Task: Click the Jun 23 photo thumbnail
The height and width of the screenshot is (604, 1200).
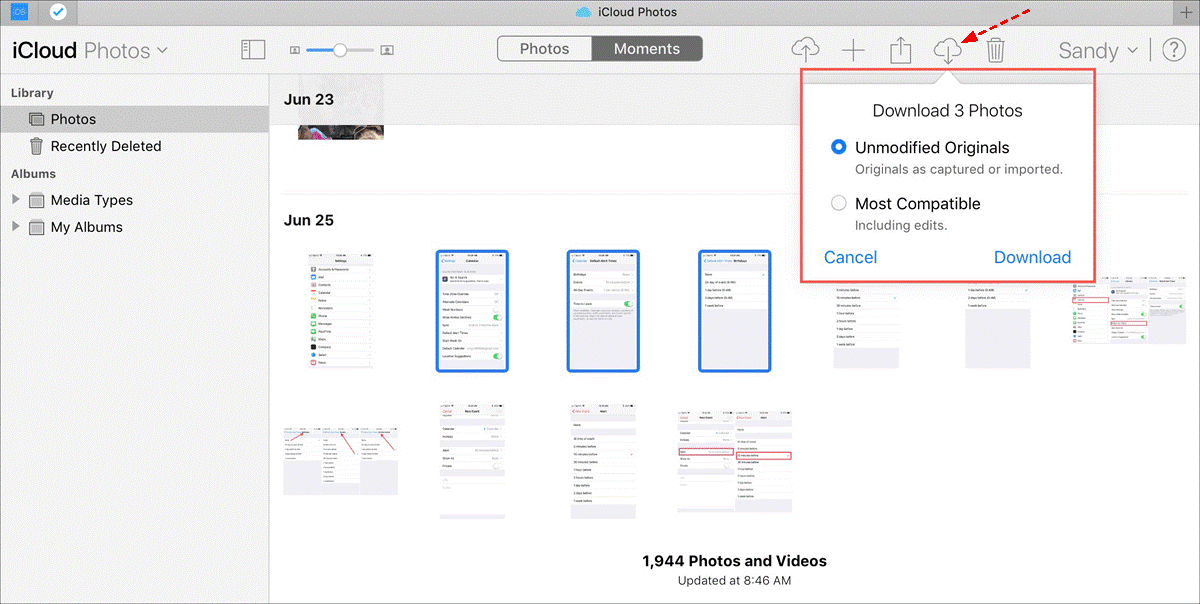Action: (341, 132)
